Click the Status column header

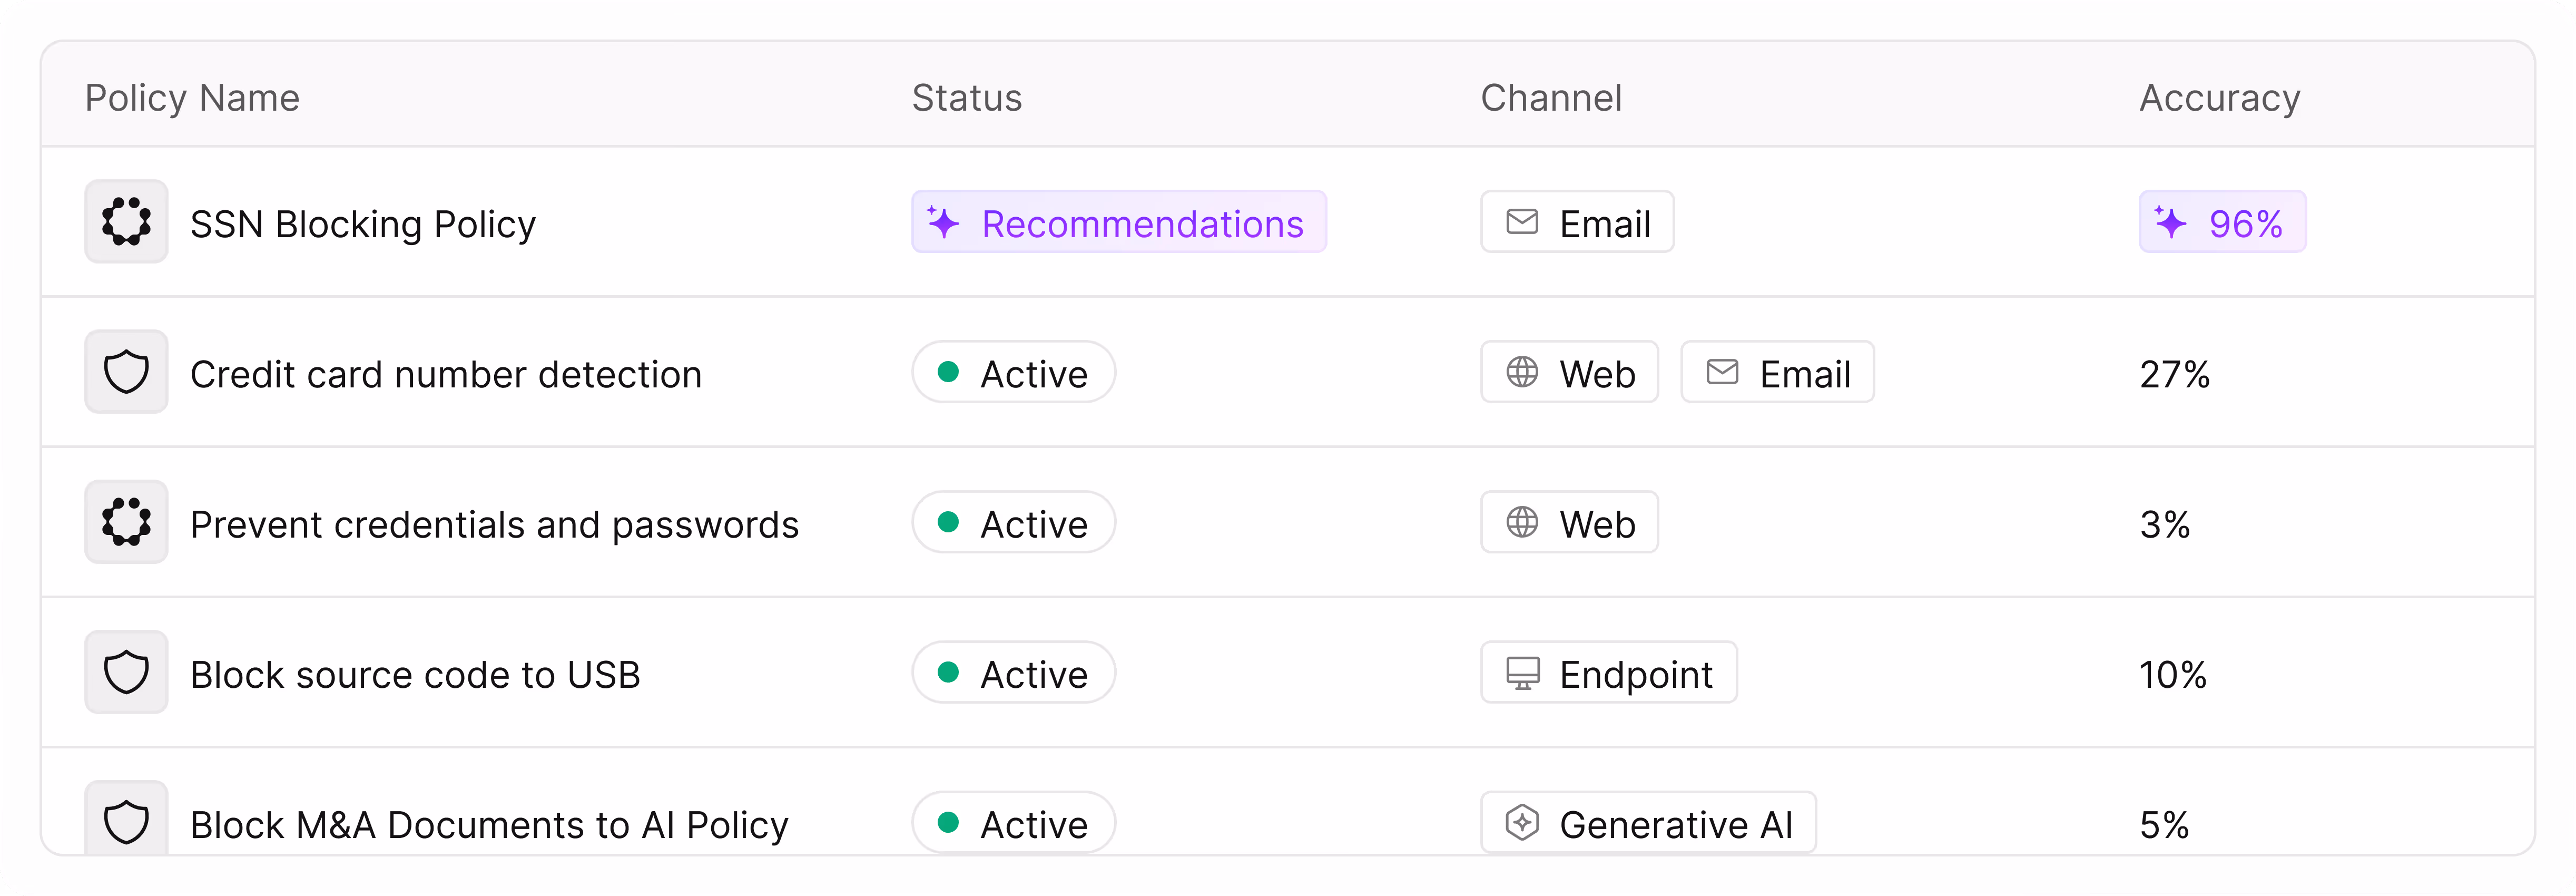966,98
